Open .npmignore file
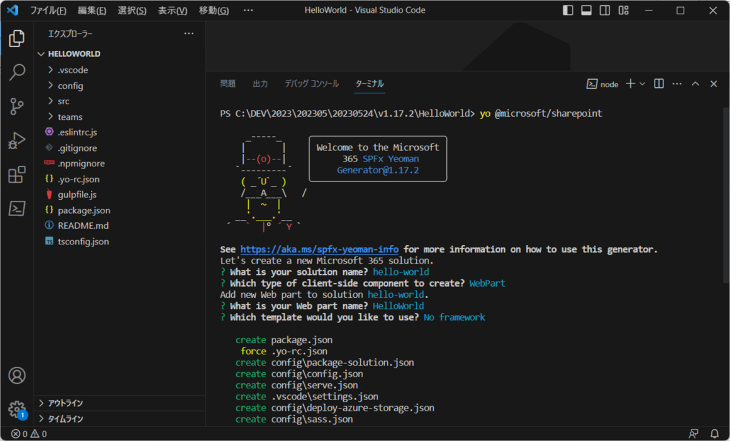The height and width of the screenshot is (442, 730). 120,163
